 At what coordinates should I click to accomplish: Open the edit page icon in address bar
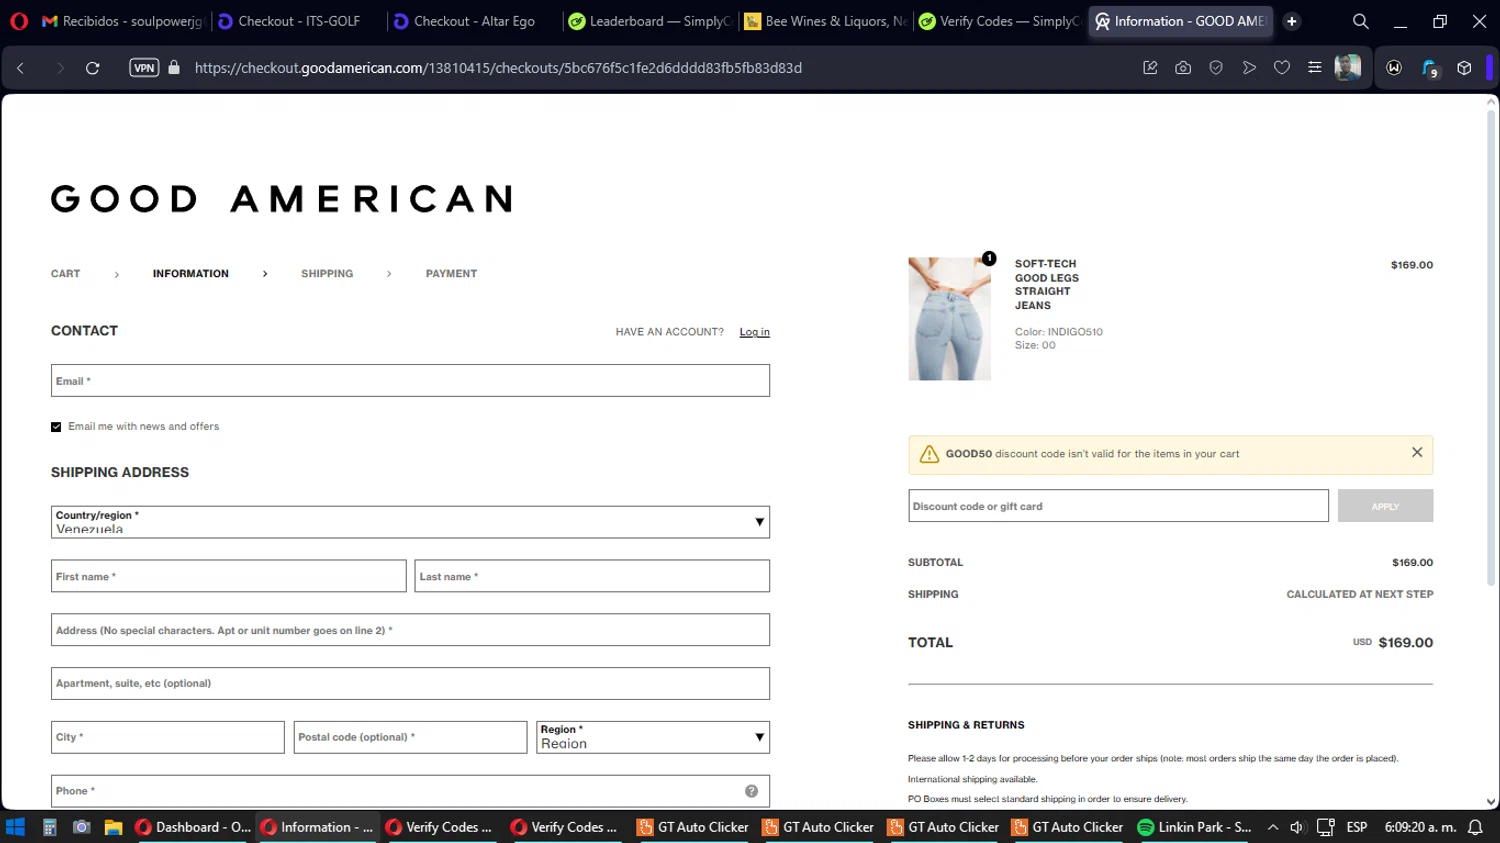1150,68
